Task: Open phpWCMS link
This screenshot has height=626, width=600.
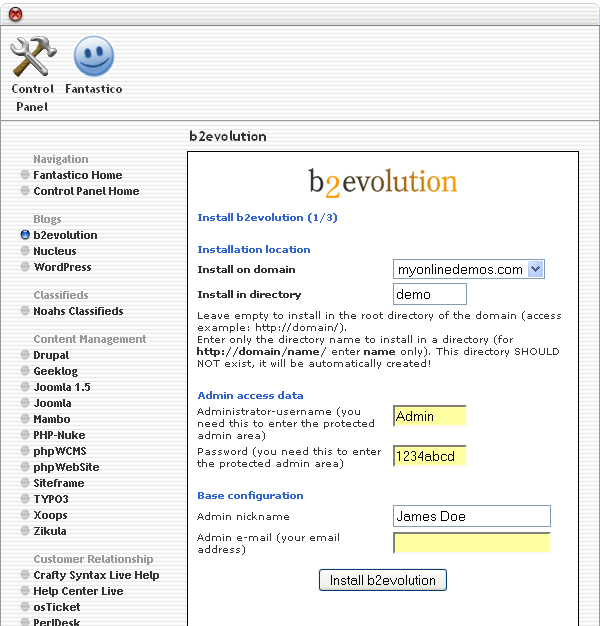Action: pyautogui.click(x=60, y=451)
